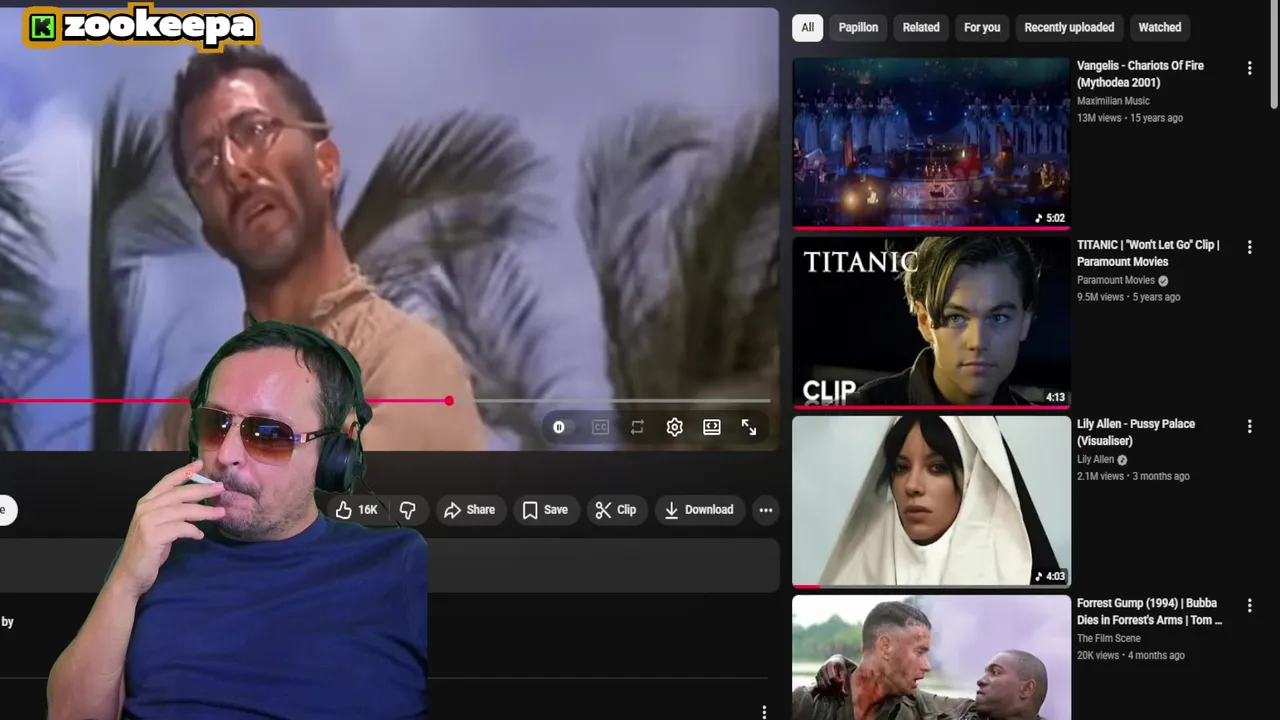Open the Lily Allen visualiser thumbnail
The width and height of the screenshot is (1280, 720).
tap(931, 501)
